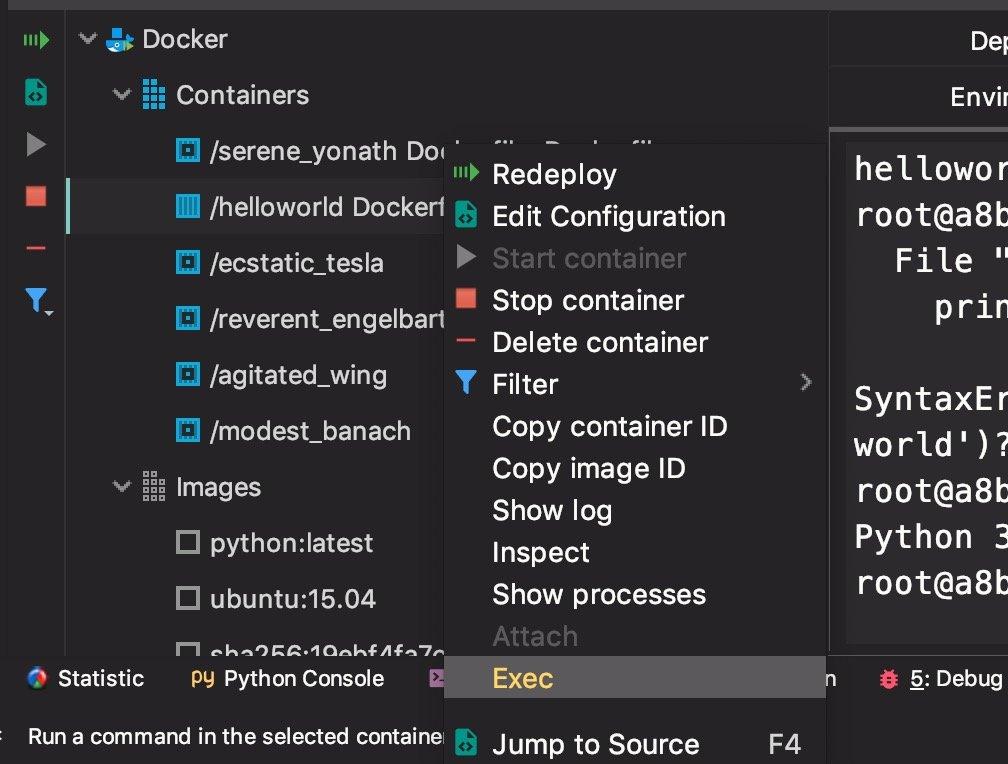This screenshot has width=1008, height=764.
Task: Open the Filter submenu arrow
Action: [x=806, y=383]
